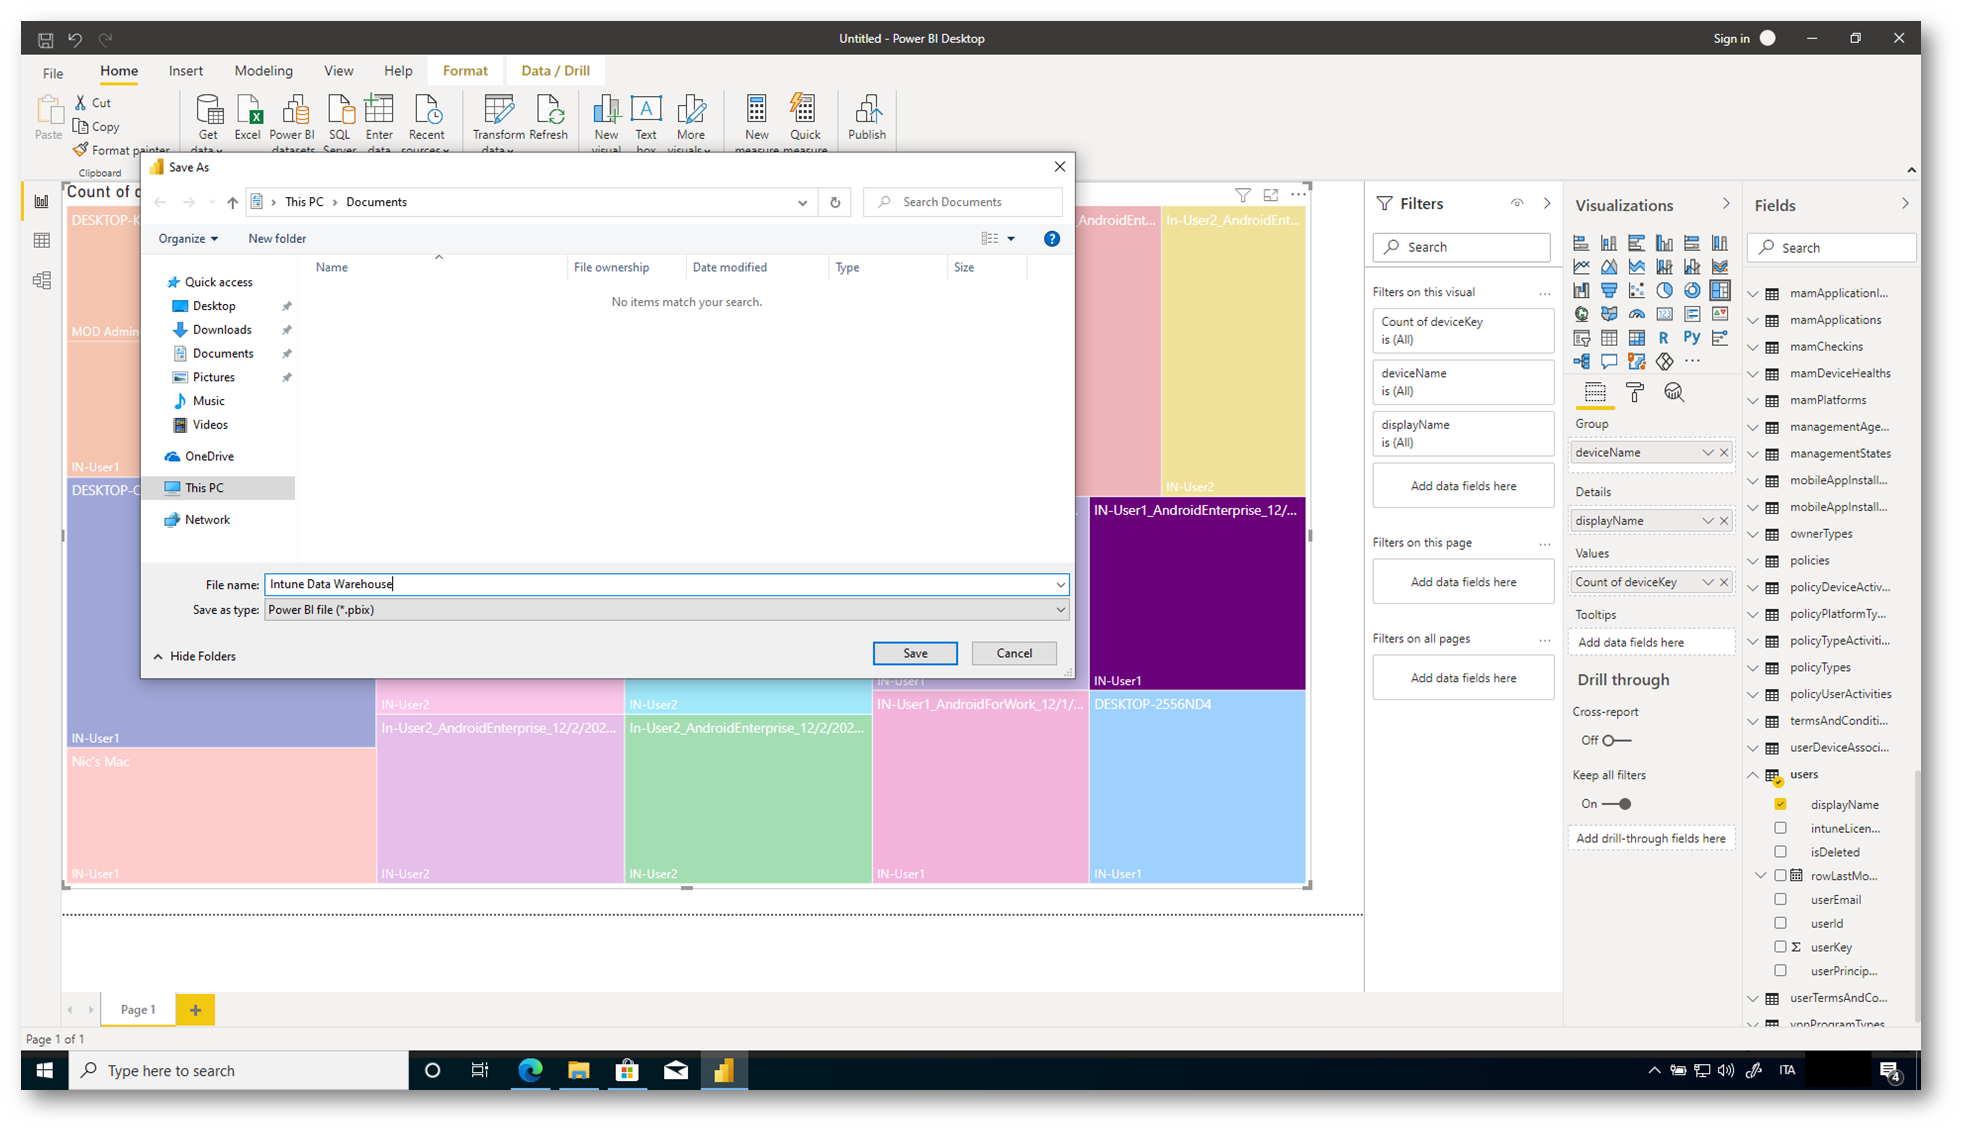Check the isDeleted field checkbox
1963x1132 pixels.
[x=1780, y=852]
